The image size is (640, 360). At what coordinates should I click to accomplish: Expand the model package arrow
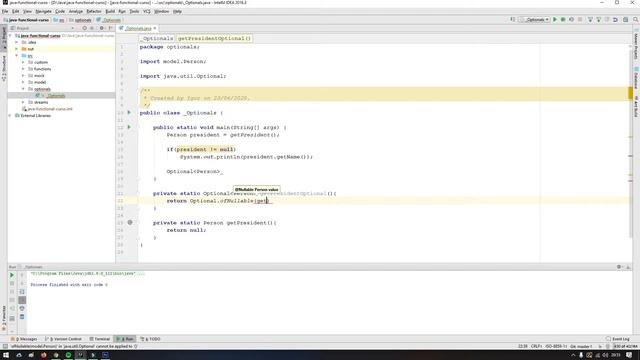pos(23,82)
